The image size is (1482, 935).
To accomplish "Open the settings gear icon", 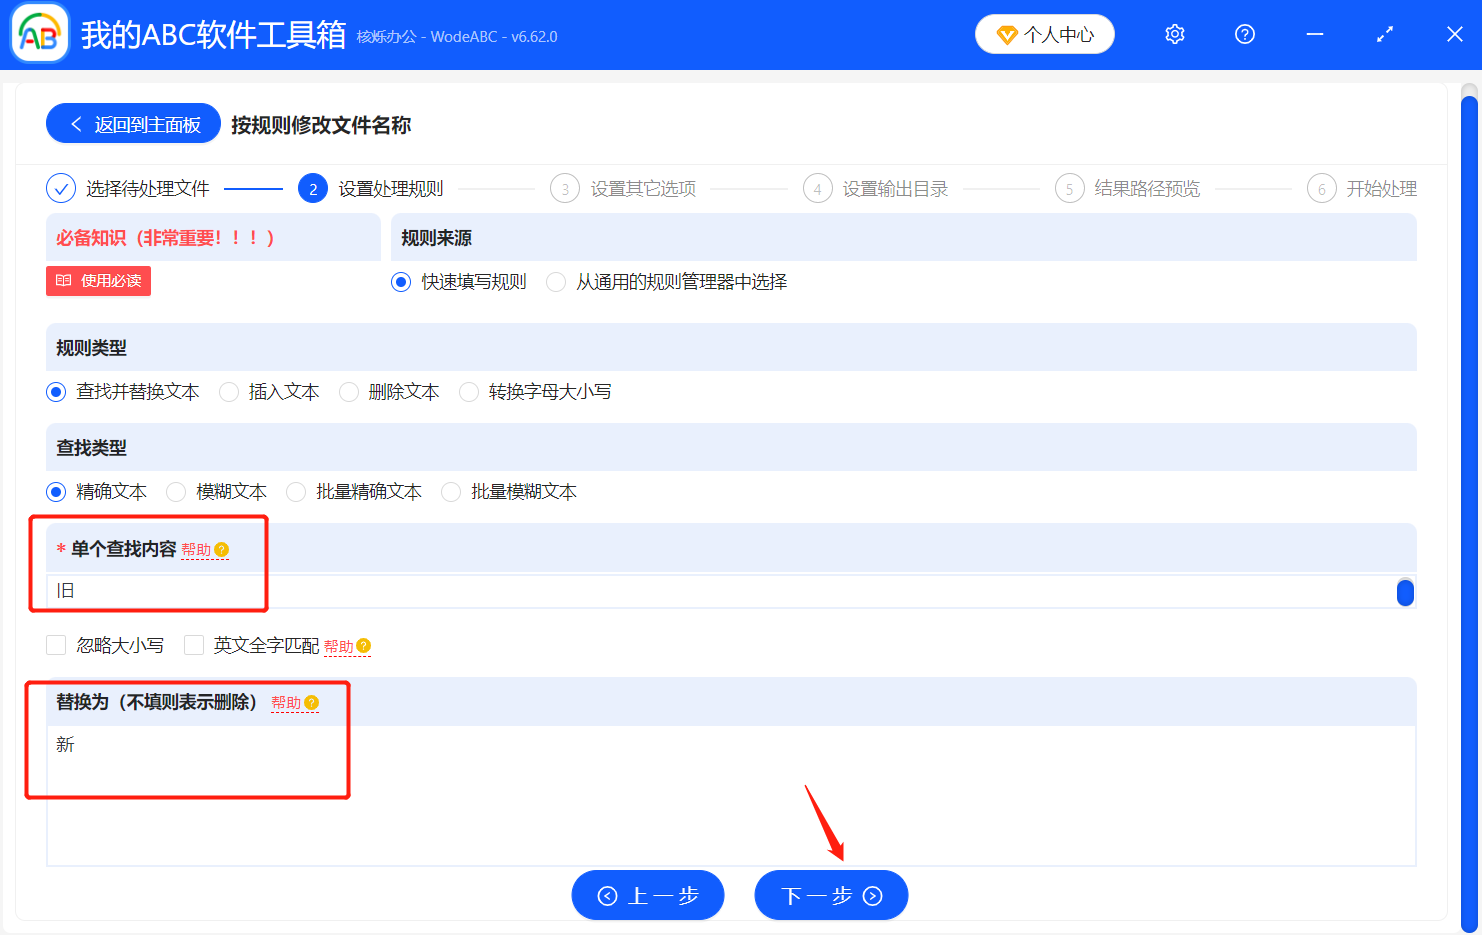I will (x=1174, y=33).
